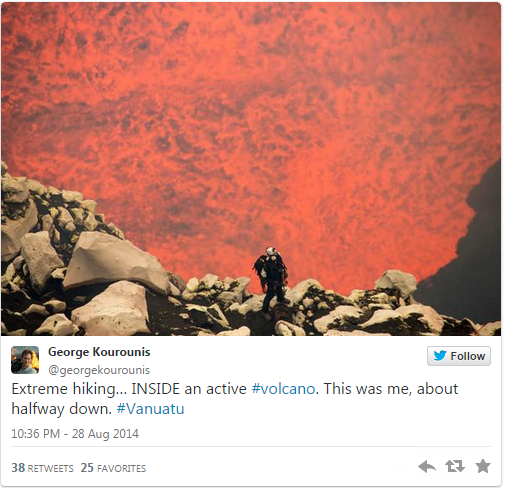Click the @georgekourounis handle
The height and width of the screenshot is (488, 505).
[x=99, y=370]
